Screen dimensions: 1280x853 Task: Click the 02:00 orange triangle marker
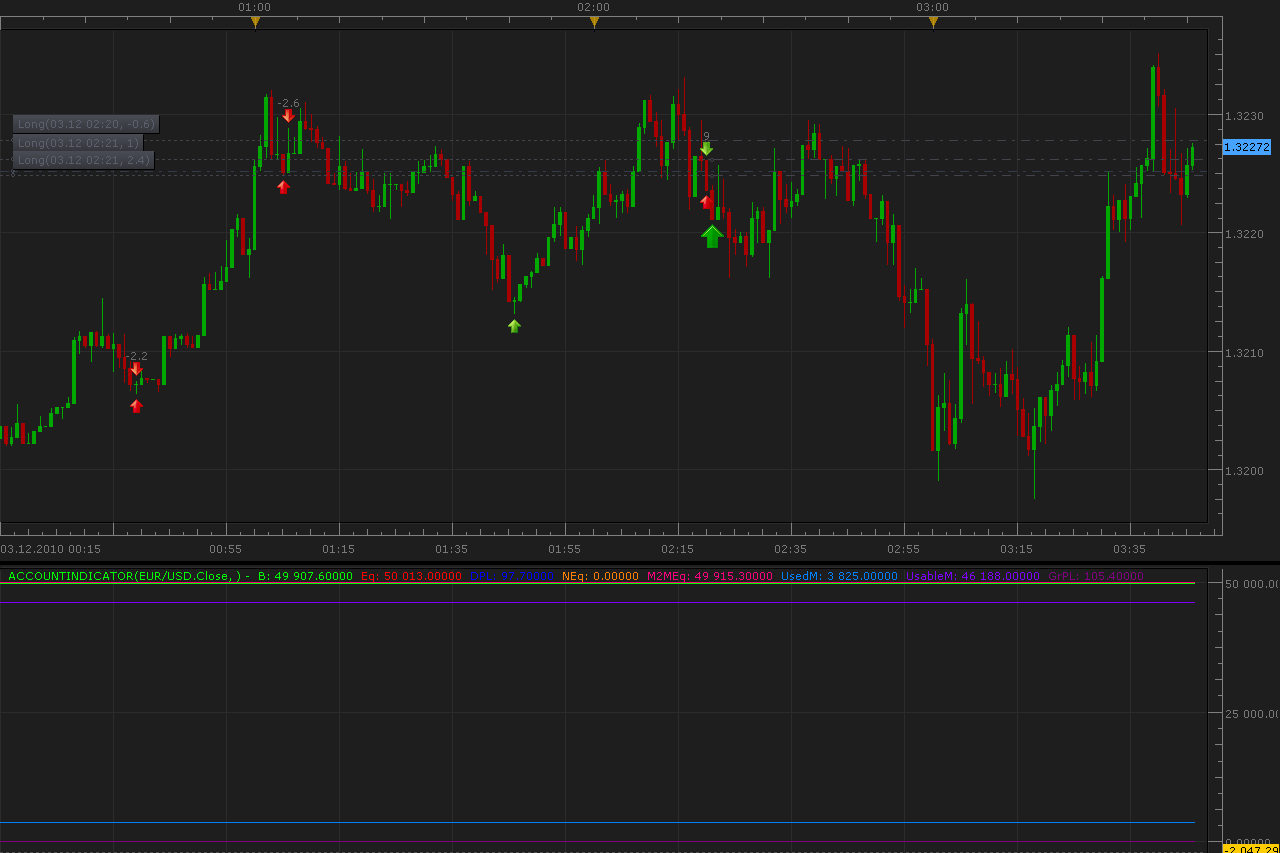coord(594,21)
